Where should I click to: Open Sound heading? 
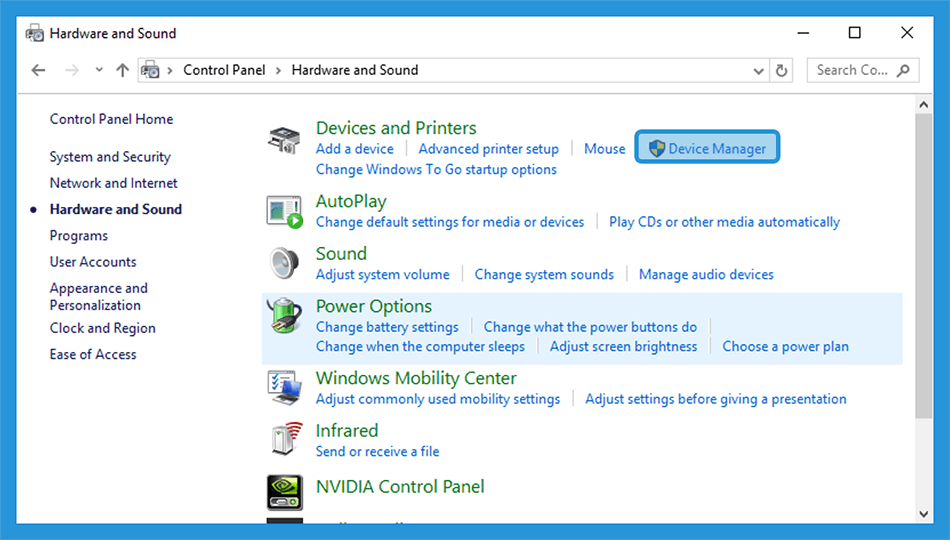tap(341, 253)
